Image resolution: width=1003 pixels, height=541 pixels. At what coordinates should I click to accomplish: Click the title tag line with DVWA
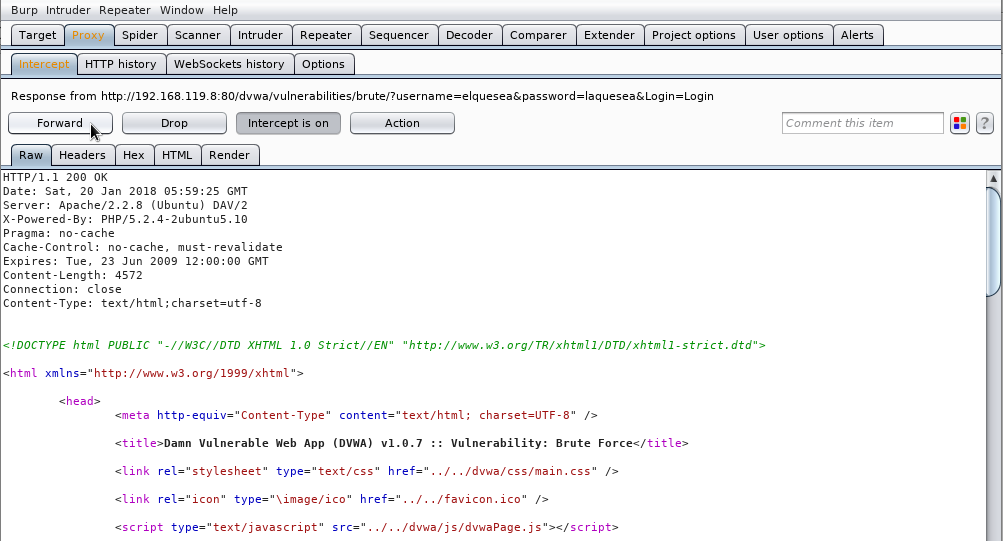pos(402,443)
